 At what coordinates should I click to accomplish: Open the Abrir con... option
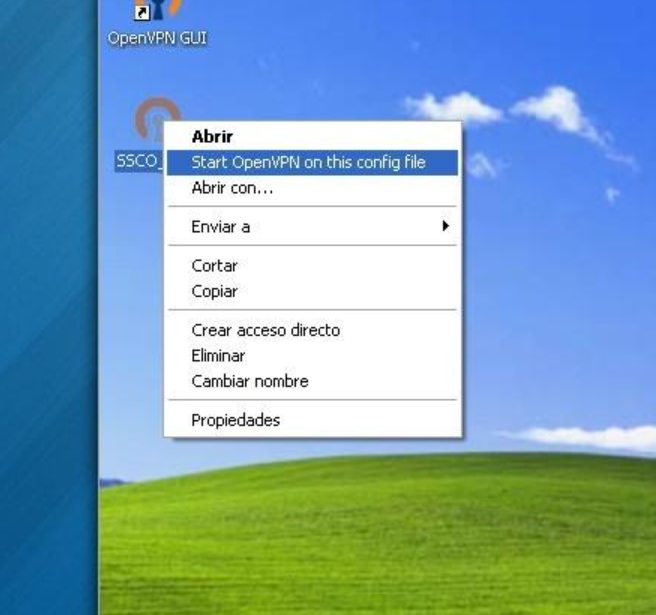tap(232, 187)
